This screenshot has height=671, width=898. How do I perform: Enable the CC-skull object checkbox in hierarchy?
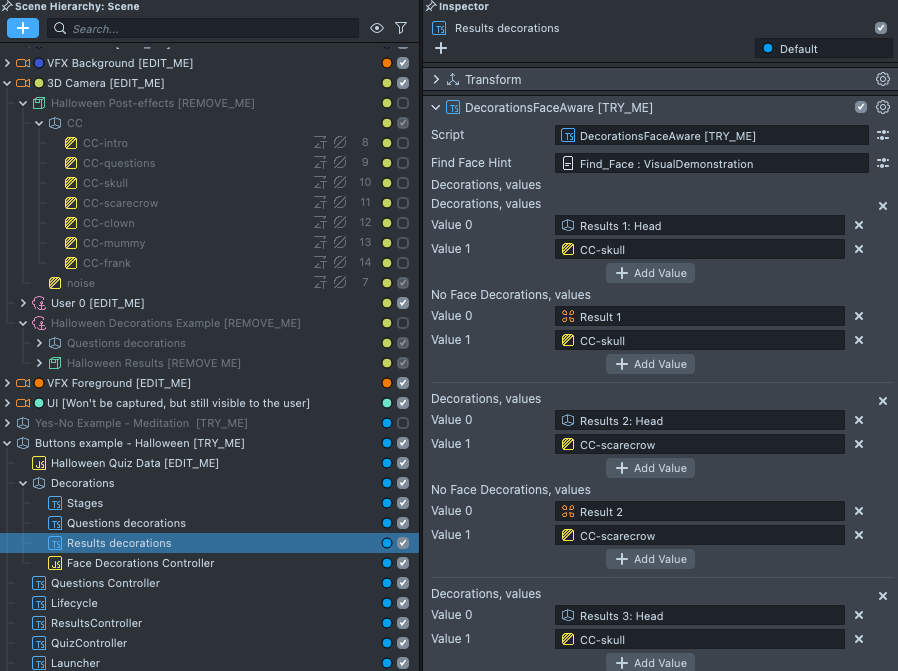tap(403, 183)
